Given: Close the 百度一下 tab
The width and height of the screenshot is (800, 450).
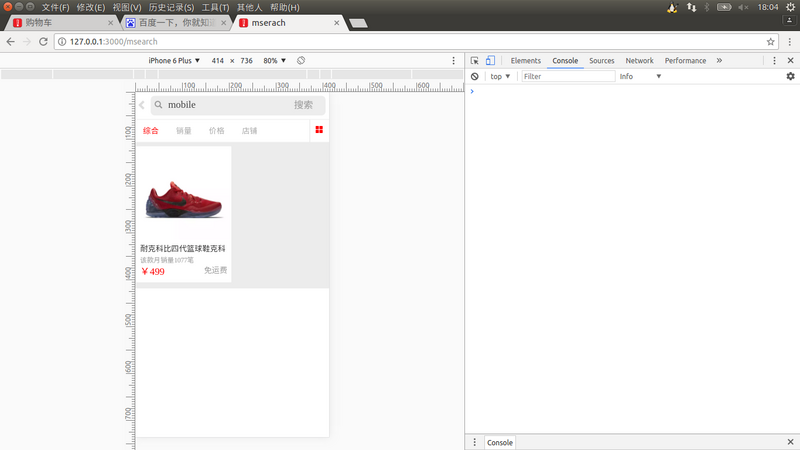Looking at the screenshot, I should pos(223,23).
